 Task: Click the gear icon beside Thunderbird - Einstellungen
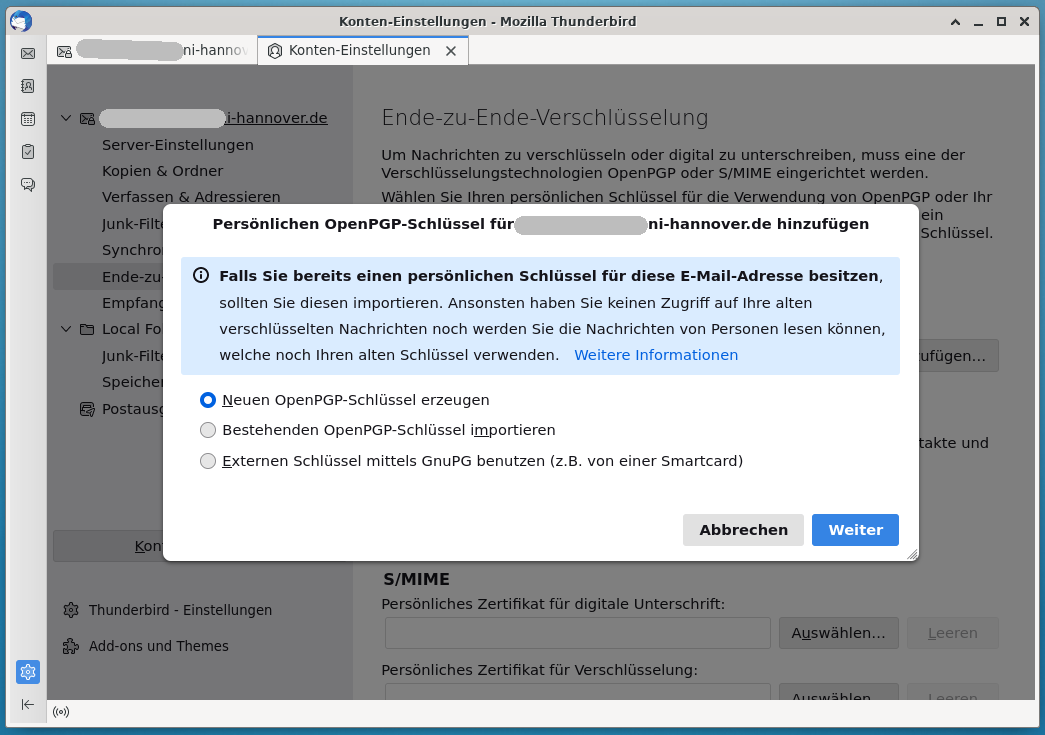coord(71,610)
